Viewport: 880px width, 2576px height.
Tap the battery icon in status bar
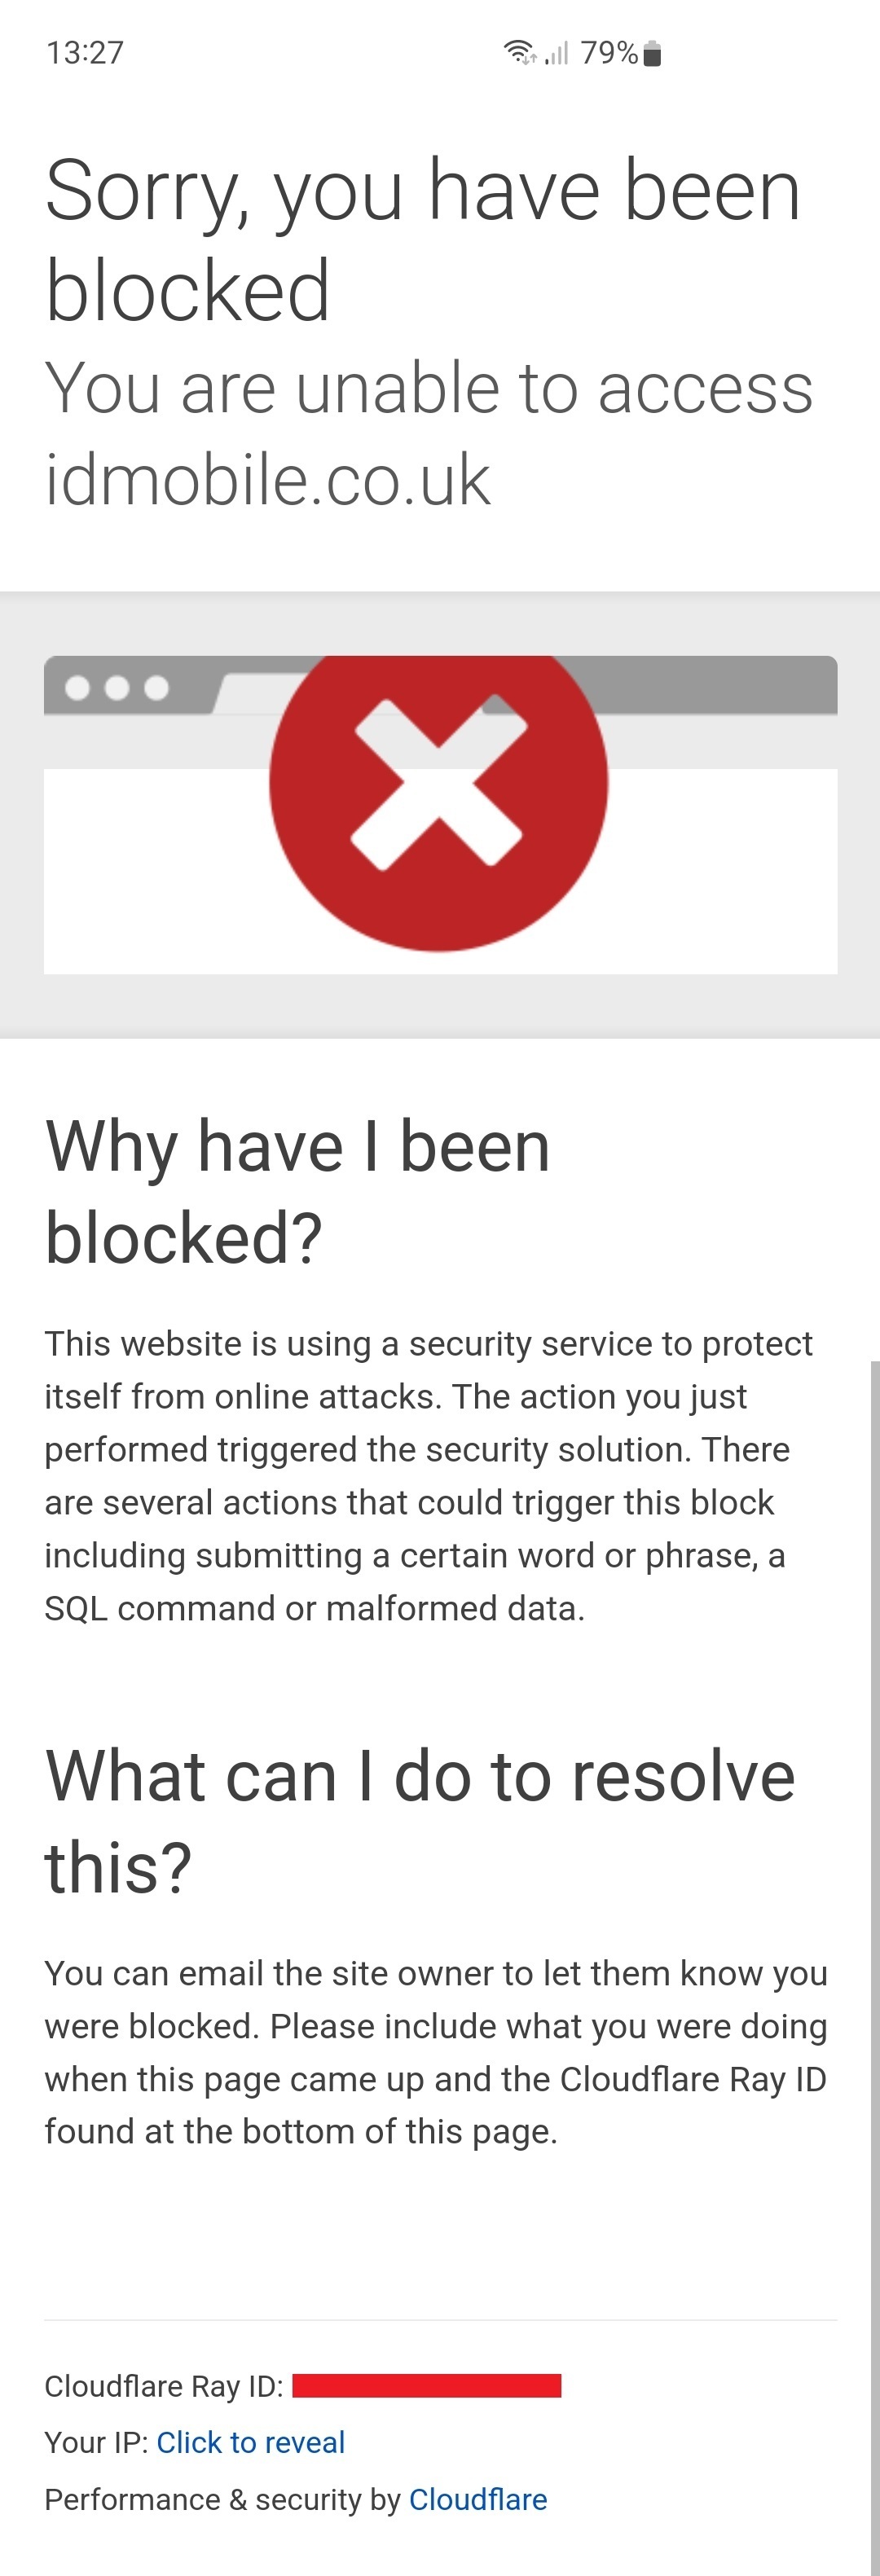652,53
